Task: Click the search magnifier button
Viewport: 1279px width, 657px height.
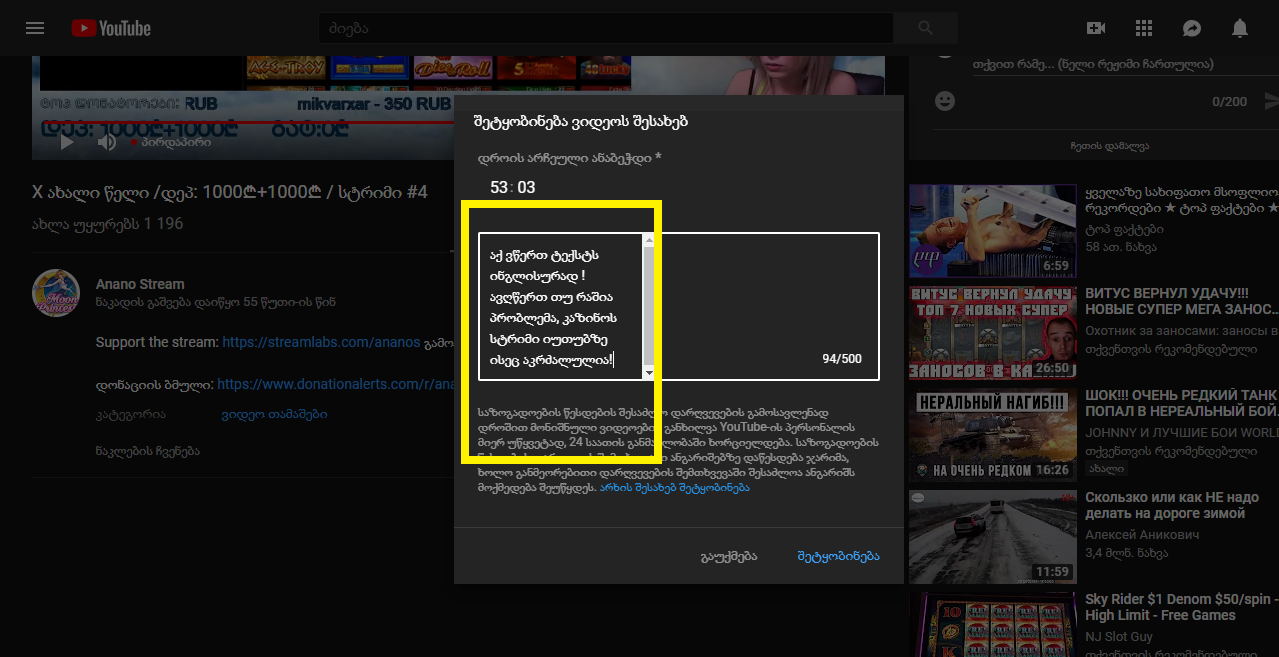Action: pyautogui.click(x=925, y=28)
